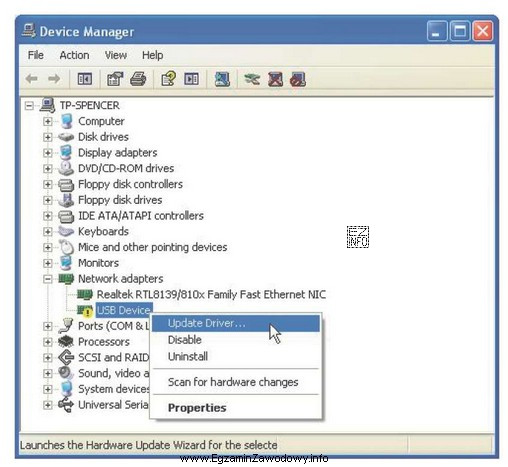The height and width of the screenshot is (467, 508).
Task: Close the Device Manager window
Action: (x=482, y=31)
